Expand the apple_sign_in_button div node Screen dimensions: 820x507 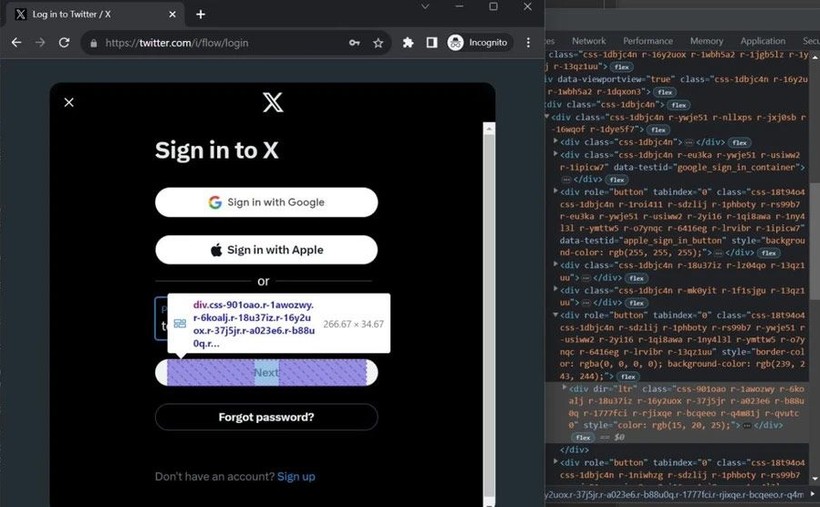(555, 191)
